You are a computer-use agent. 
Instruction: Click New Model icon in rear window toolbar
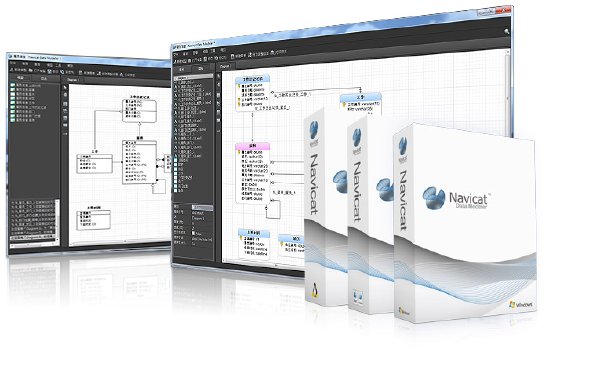[11, 70]
